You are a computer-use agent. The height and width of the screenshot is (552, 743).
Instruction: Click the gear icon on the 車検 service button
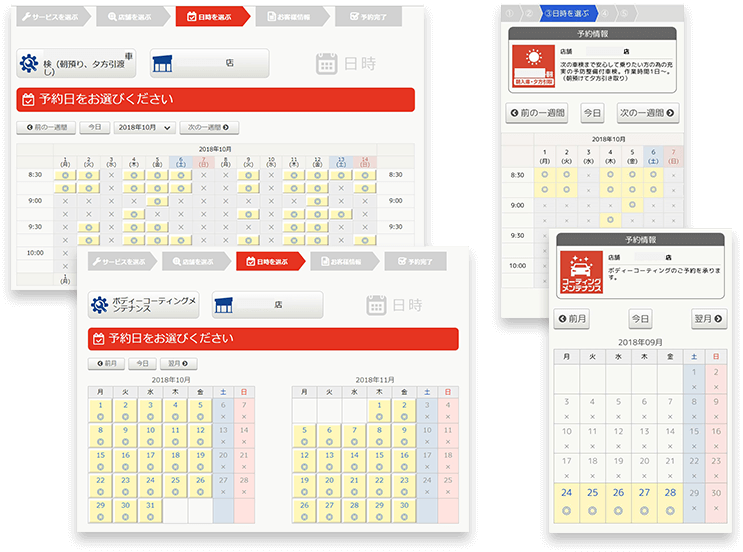click(29, 63)
